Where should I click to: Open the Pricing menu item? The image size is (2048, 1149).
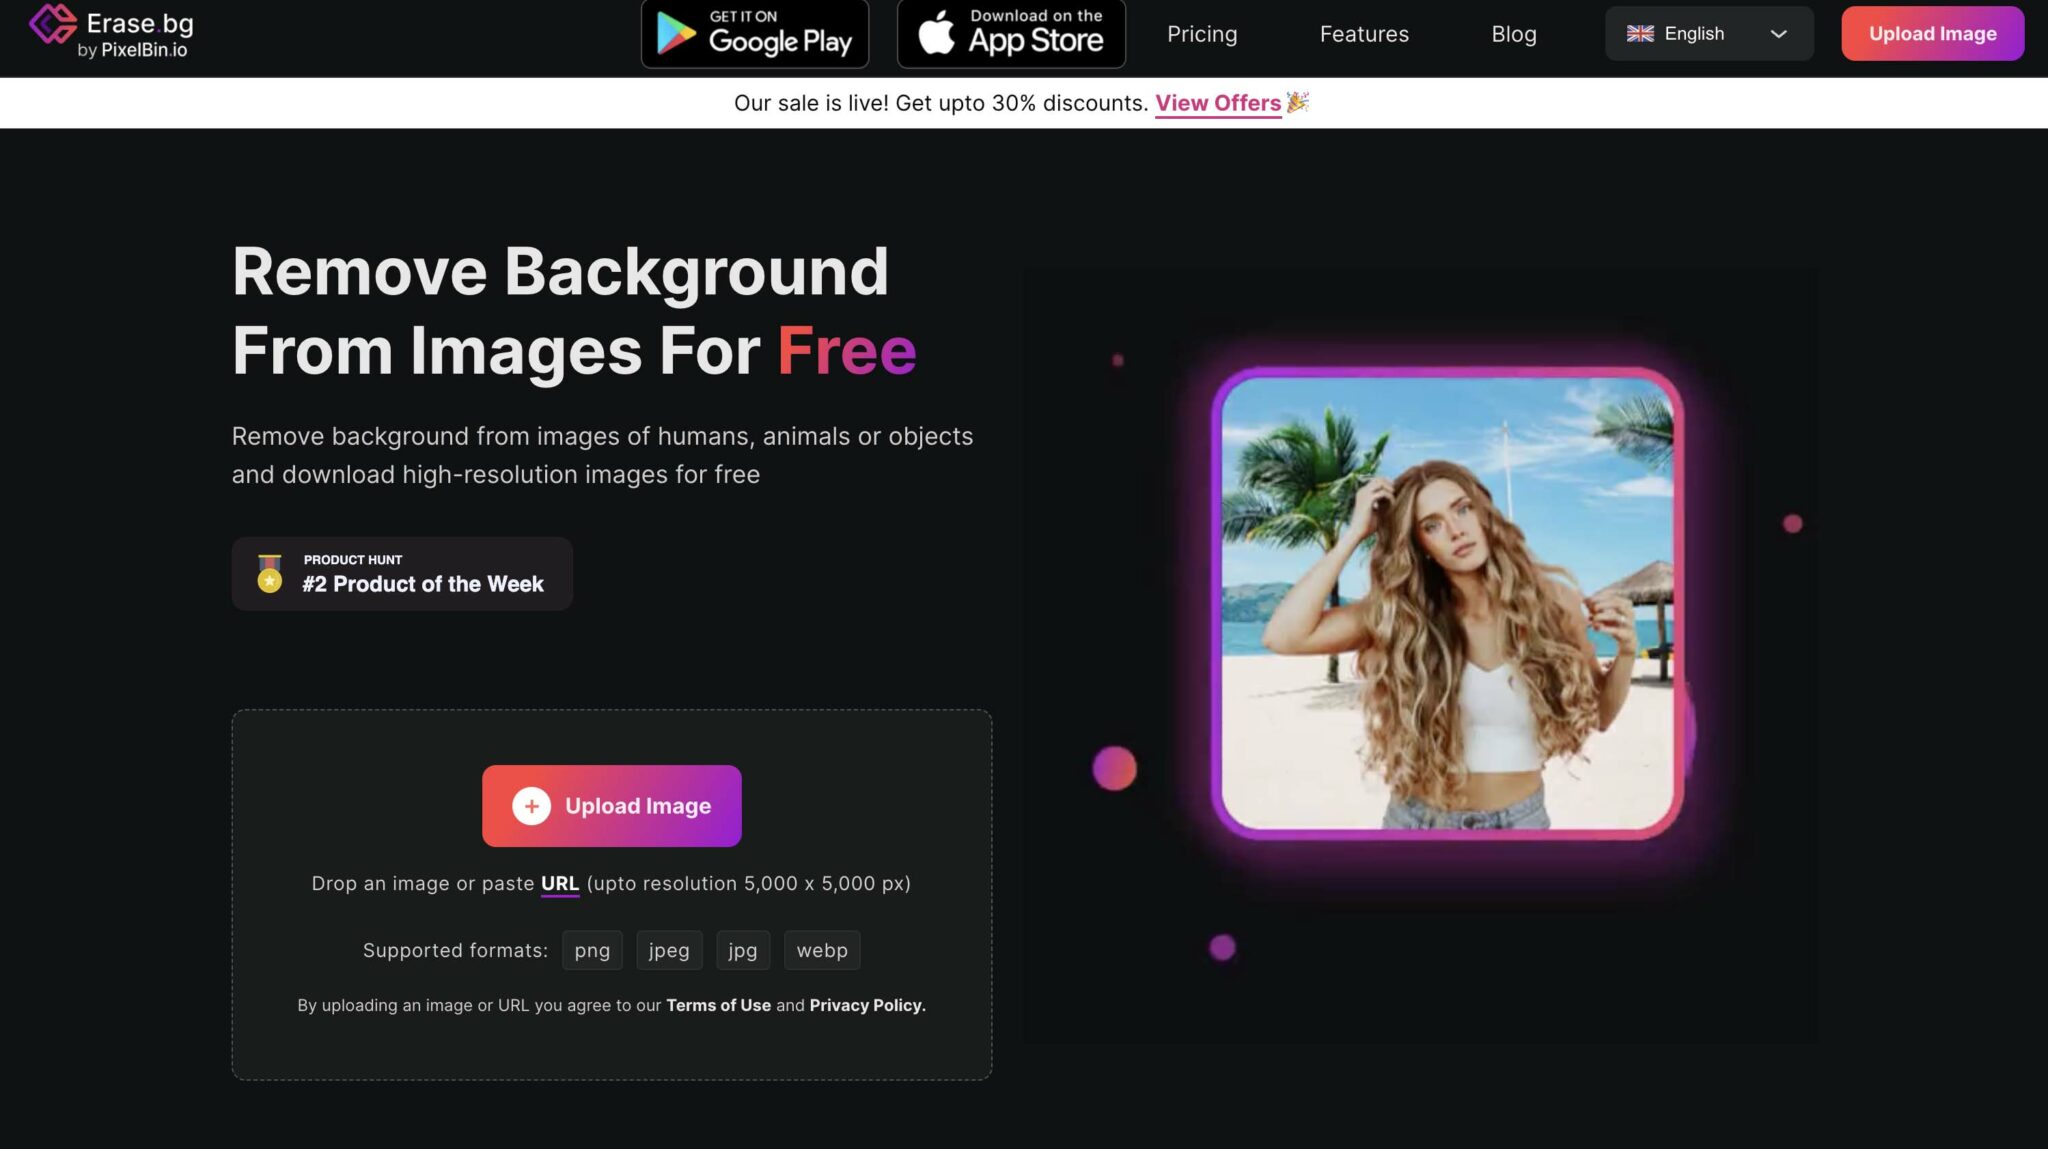(1202, 34)
